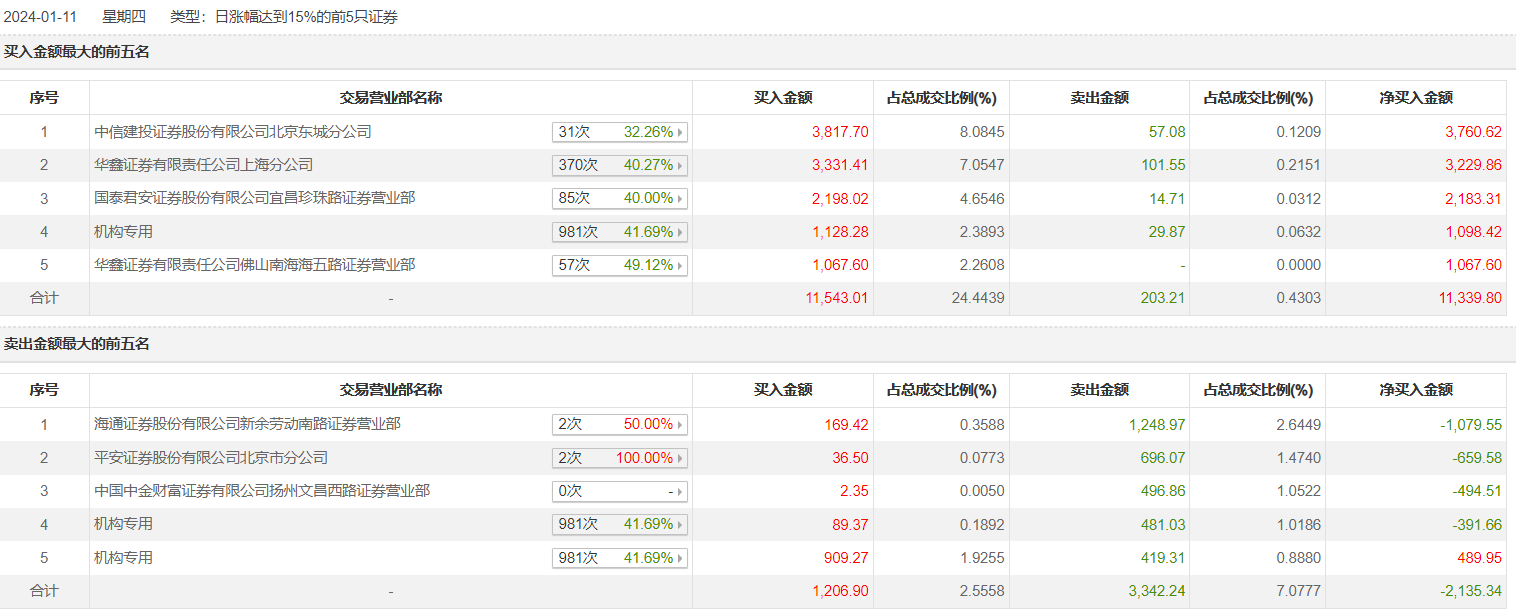
Task: Click arrow icon in the 85次 40.00% box
Action: [681, 199]
